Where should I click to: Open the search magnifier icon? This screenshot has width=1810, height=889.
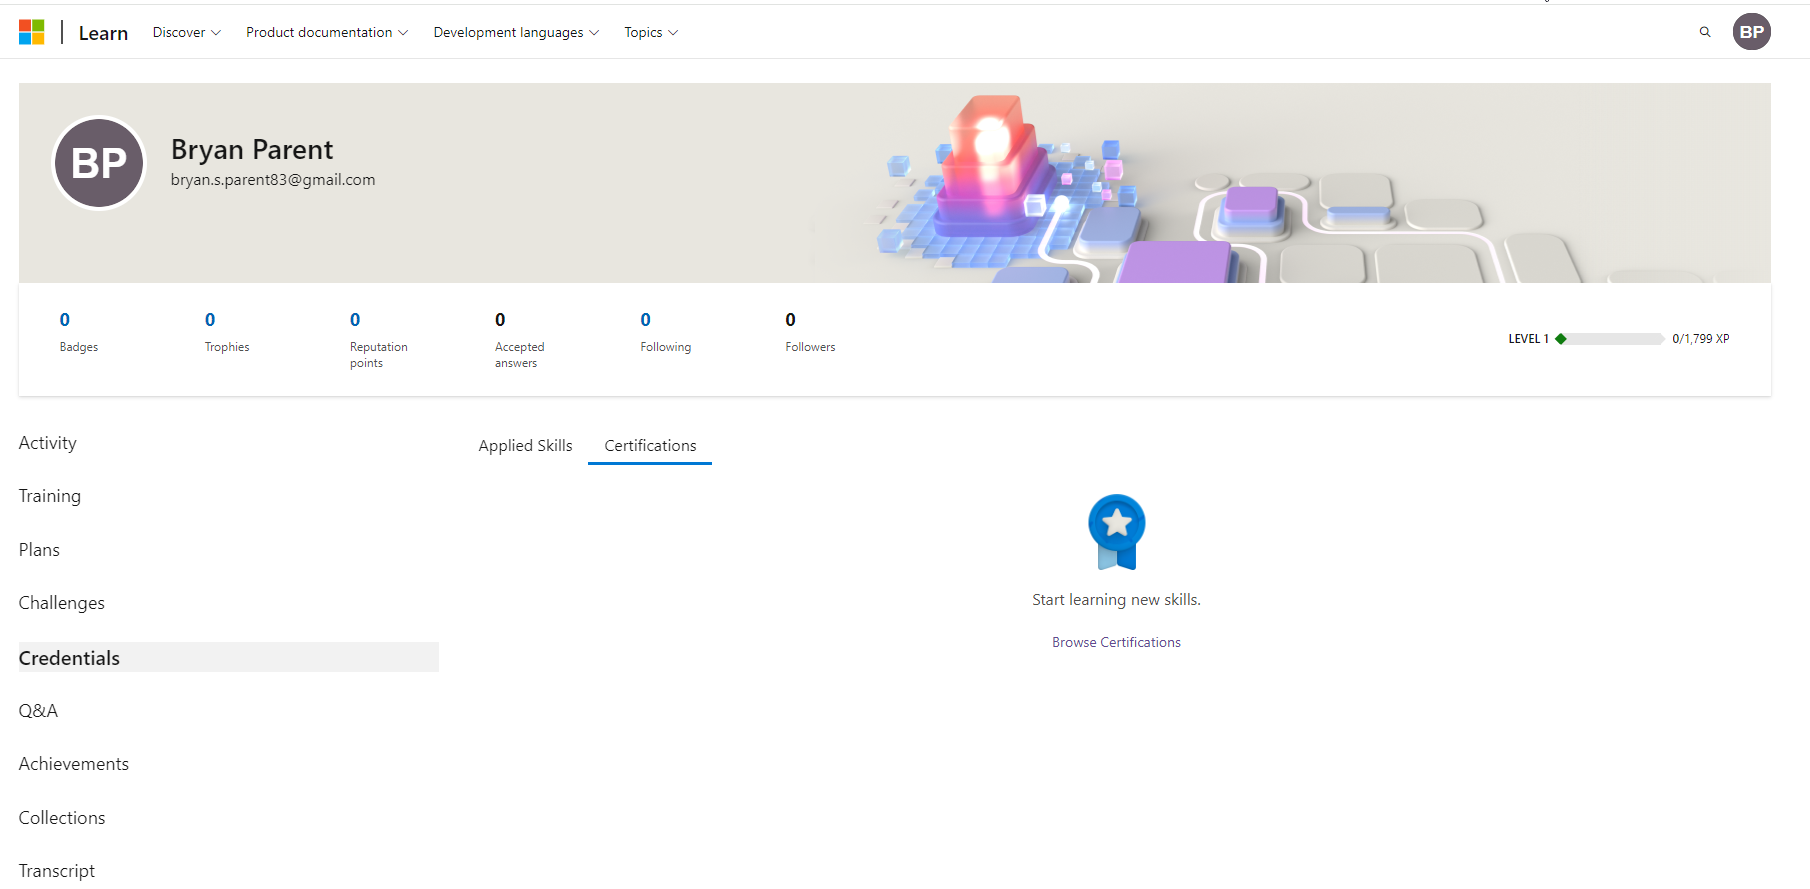point(1705,32)
